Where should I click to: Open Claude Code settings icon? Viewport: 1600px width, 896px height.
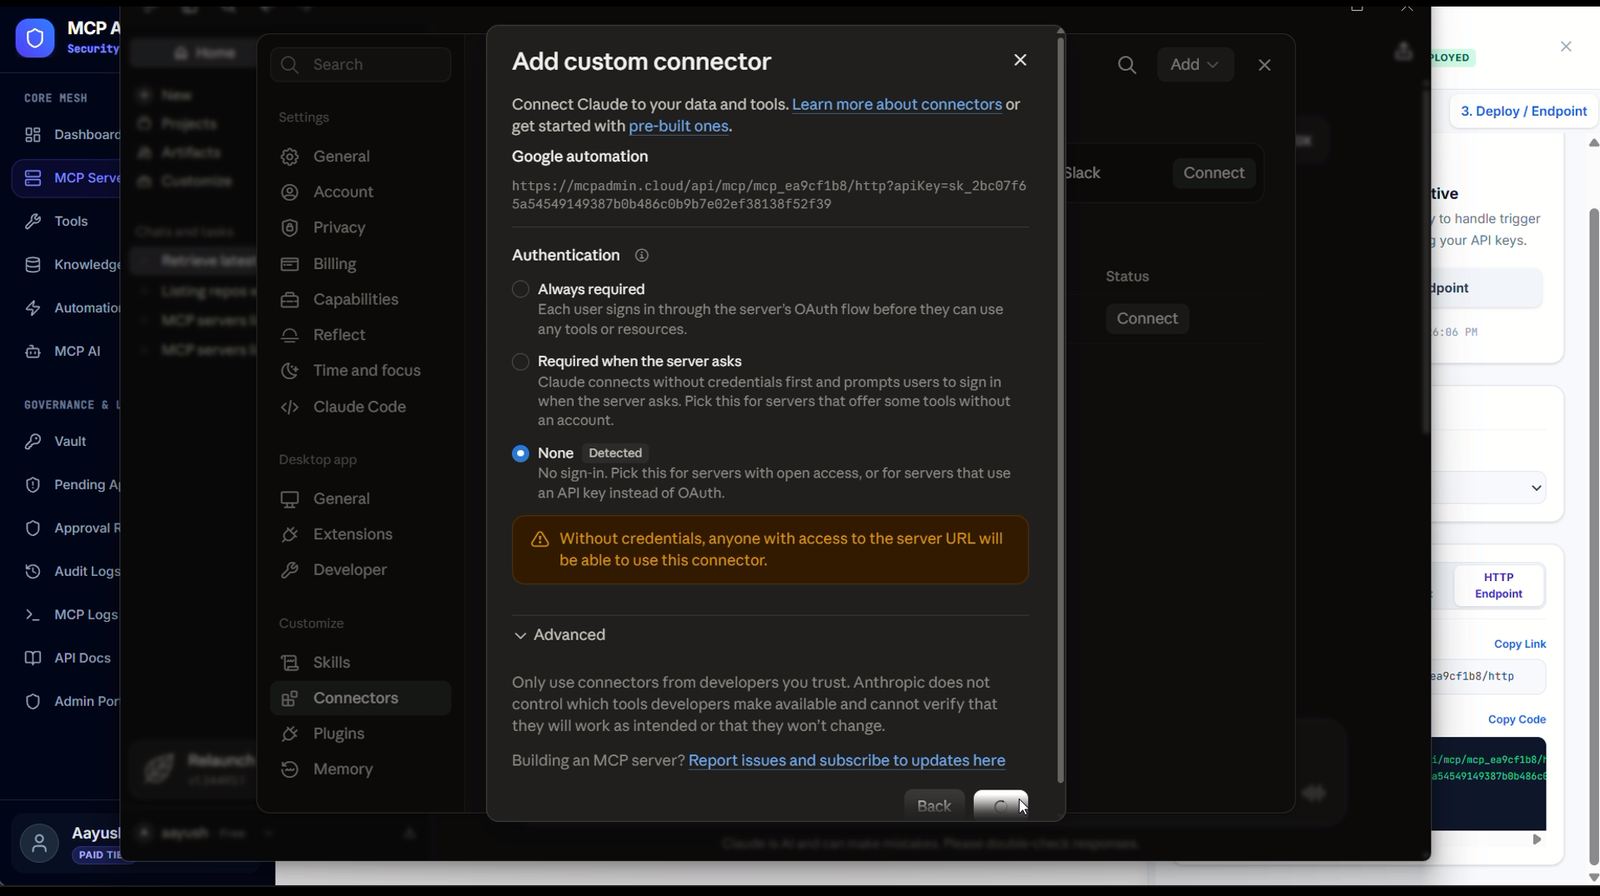290,407
